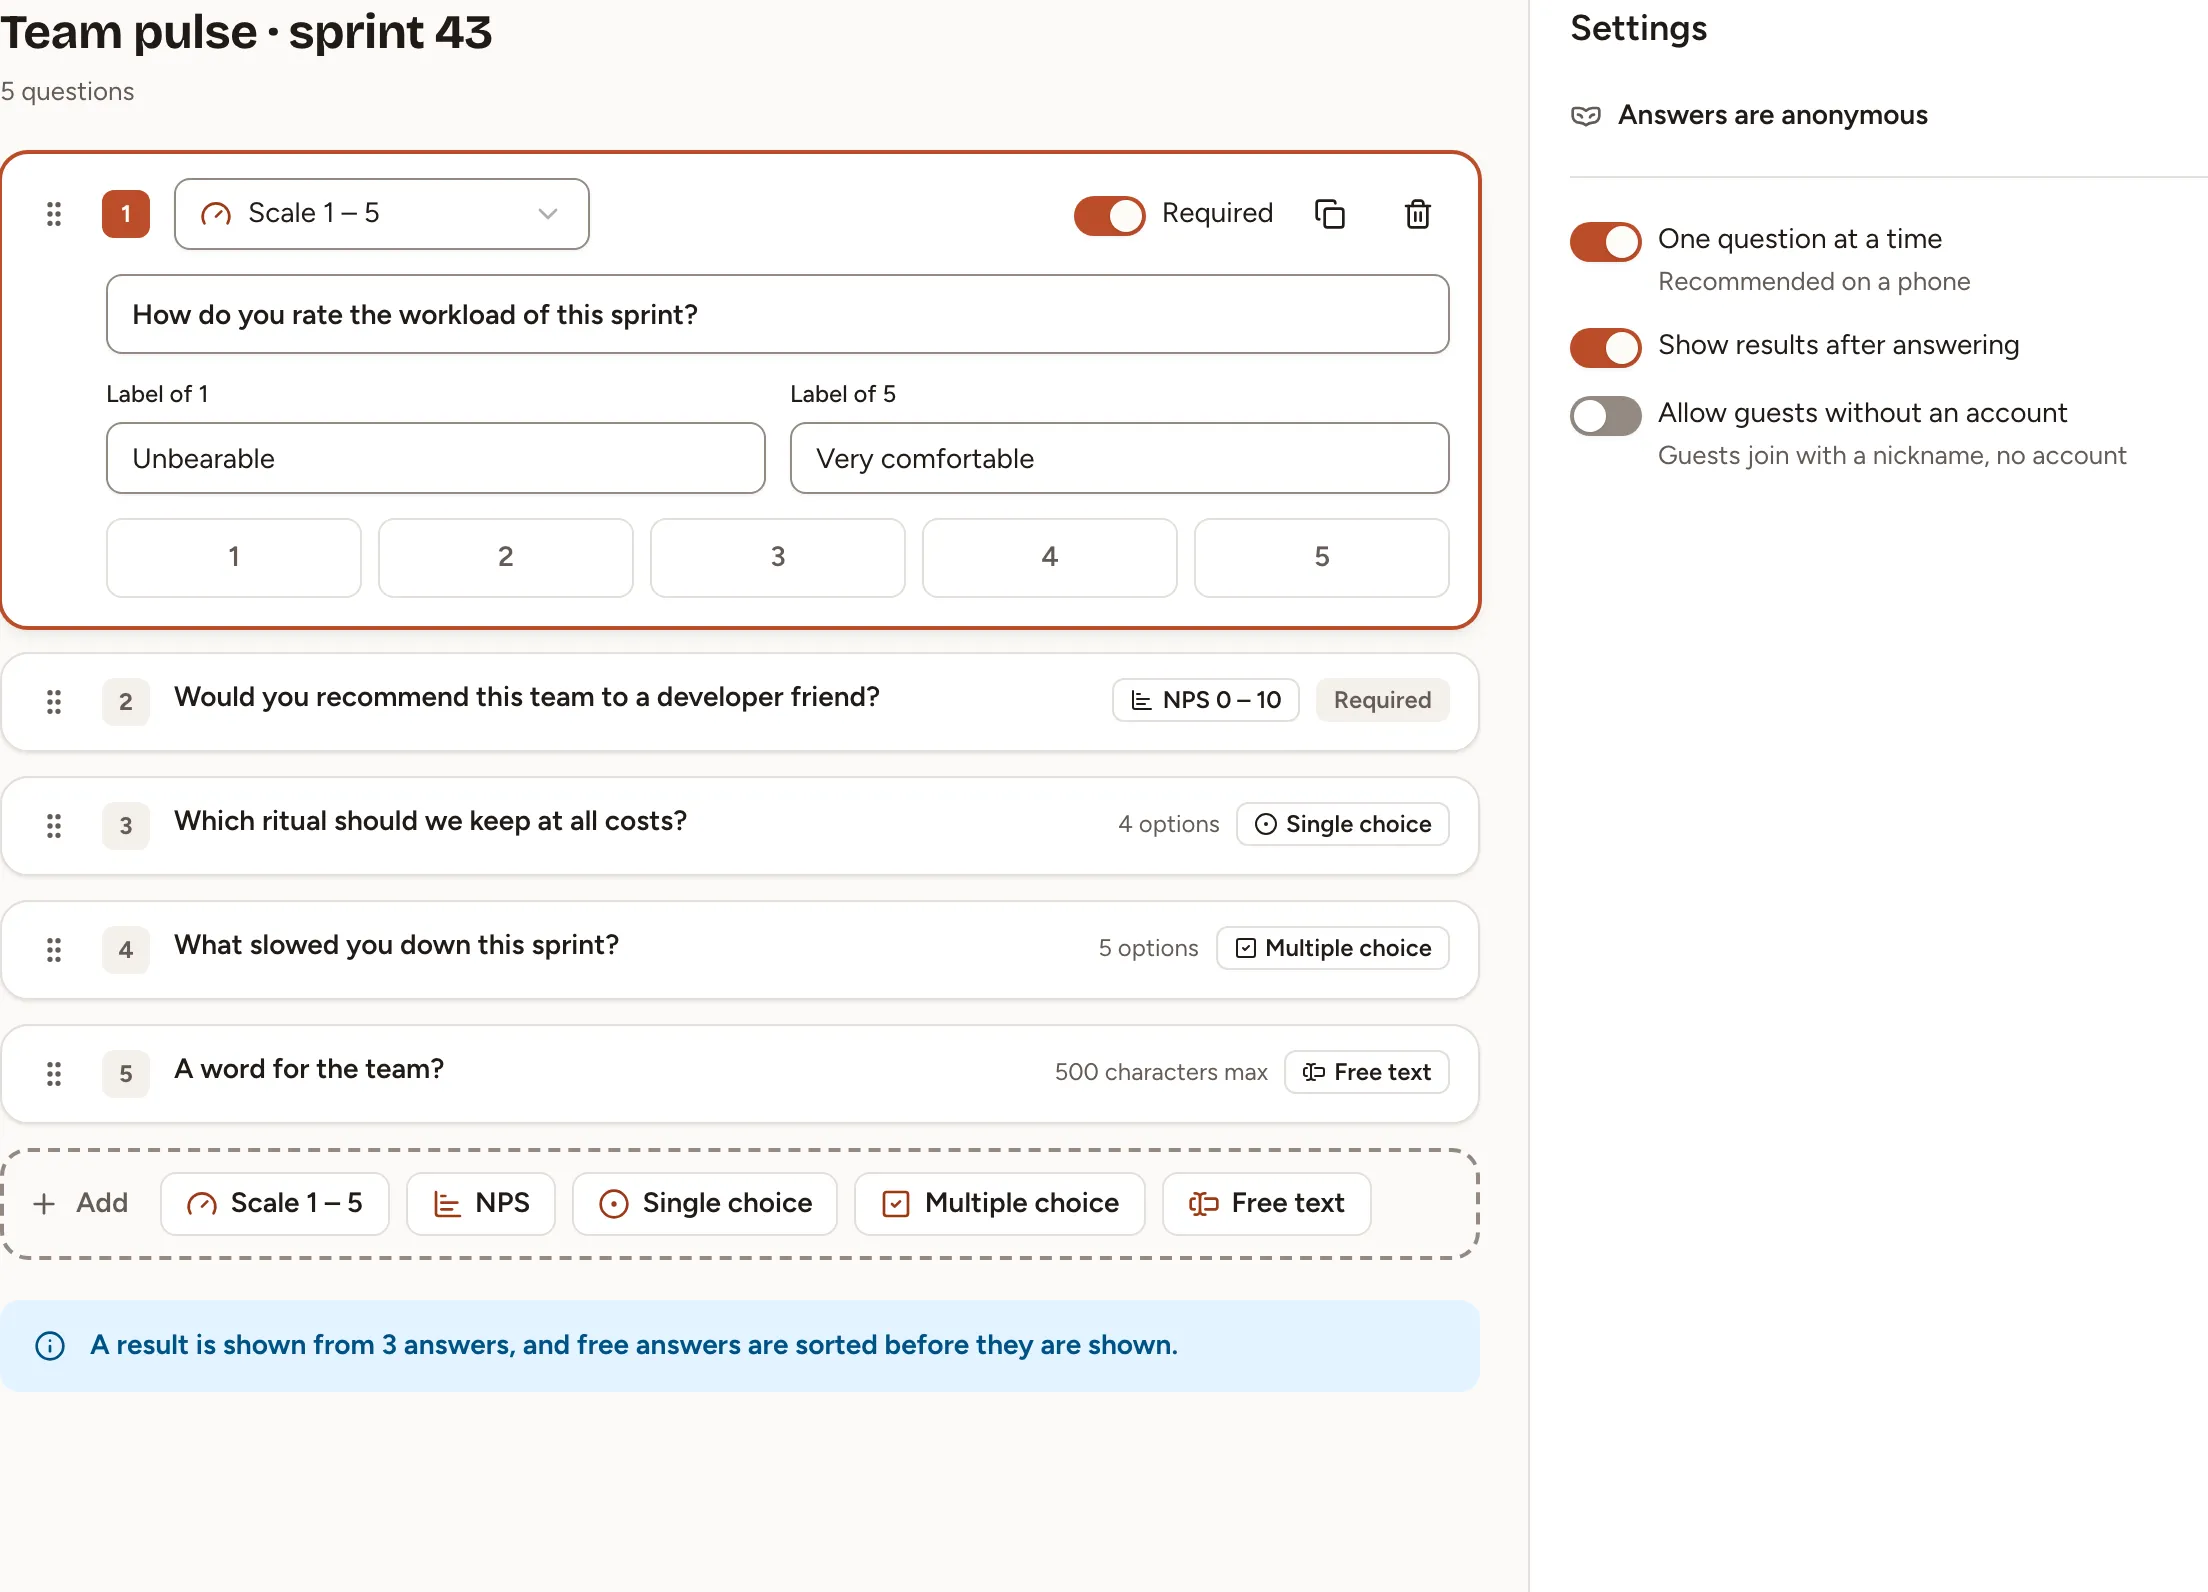The image size is (2208, 1592).
Task: Grab drag handle of question 2
Action: (54, 702)
